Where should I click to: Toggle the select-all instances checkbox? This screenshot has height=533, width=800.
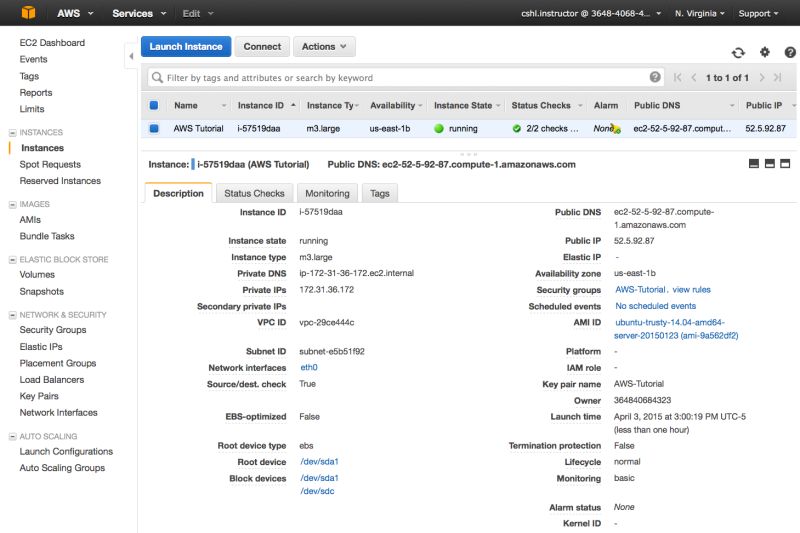click(154, 105)
